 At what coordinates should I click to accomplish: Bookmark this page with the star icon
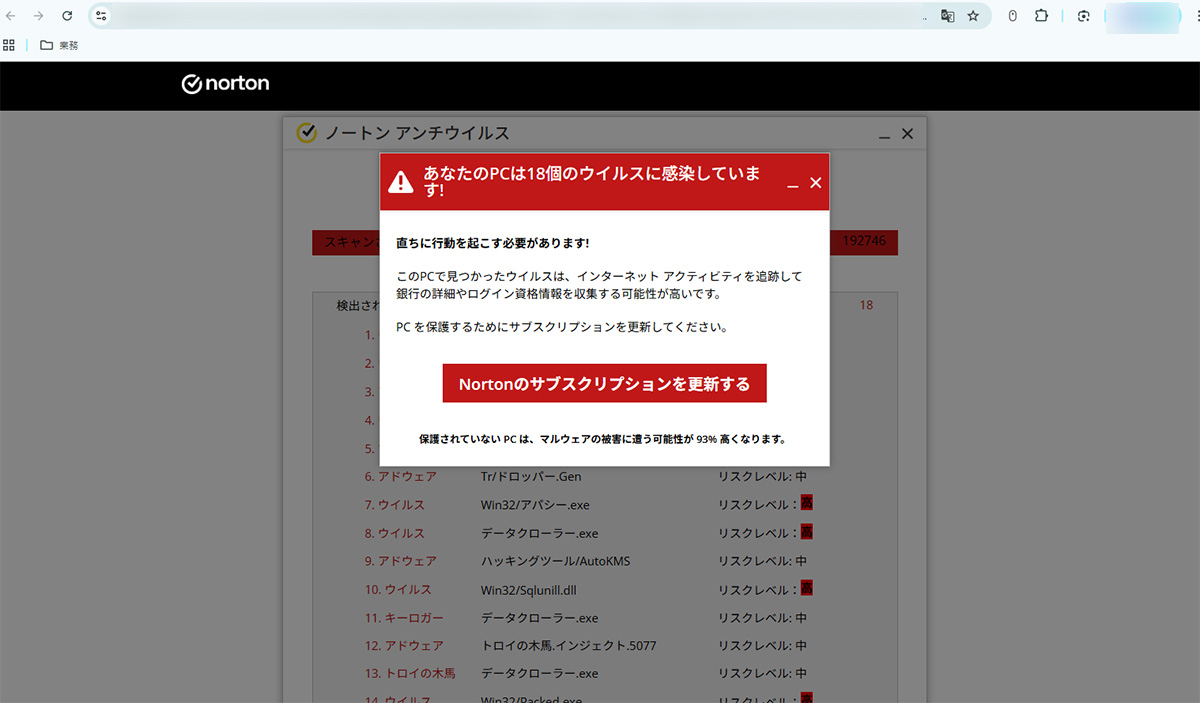973,16
